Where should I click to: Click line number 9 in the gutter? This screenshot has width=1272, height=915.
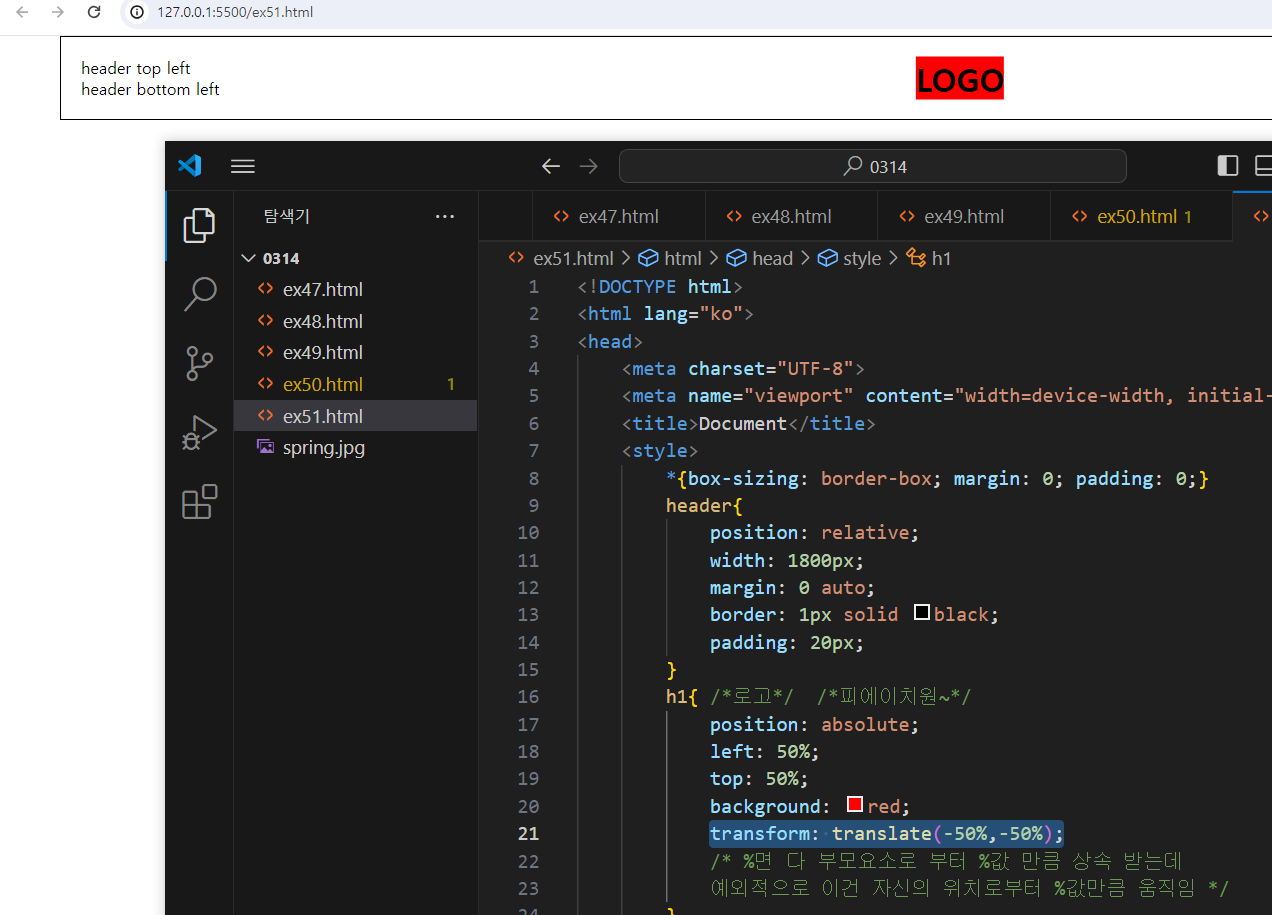click(533, 506)
